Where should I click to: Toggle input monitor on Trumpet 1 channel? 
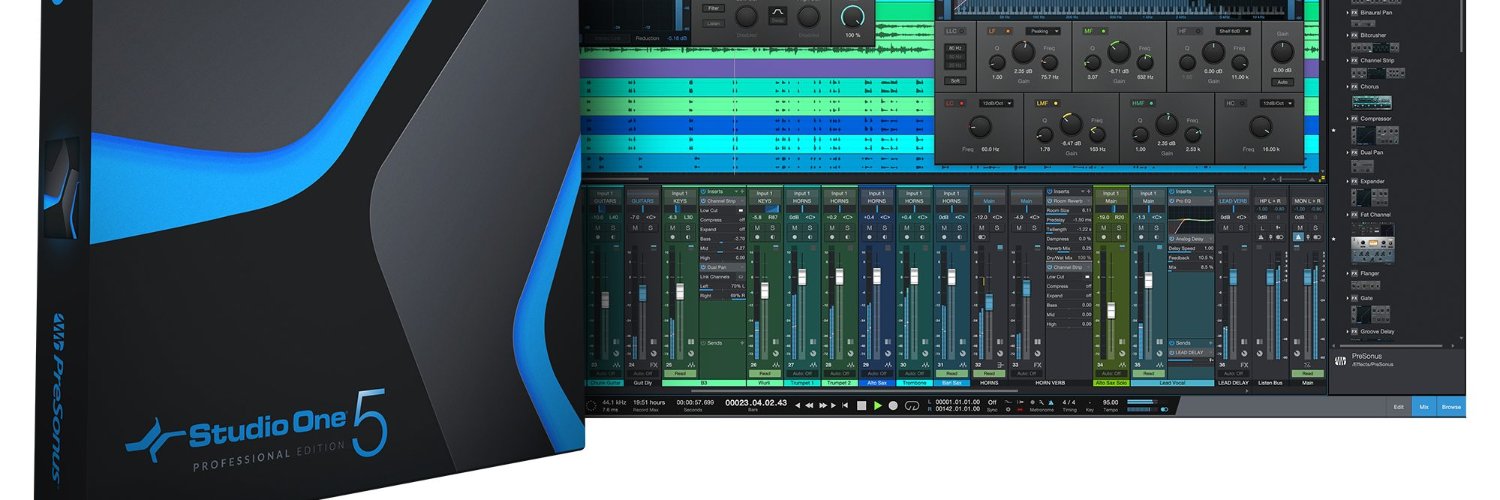812,238
